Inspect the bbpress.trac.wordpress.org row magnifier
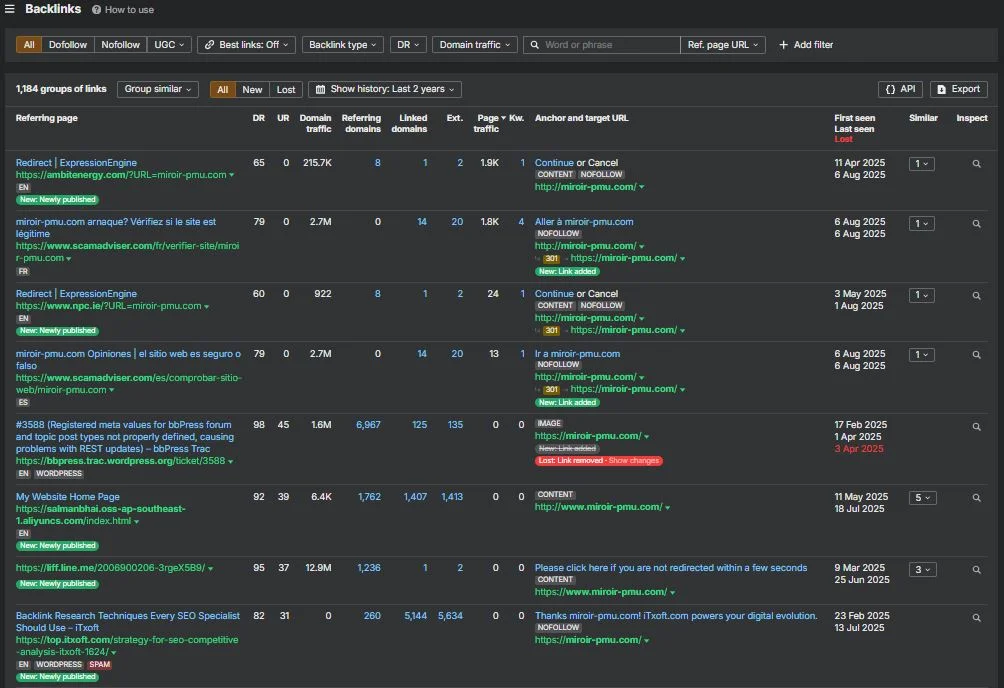This screenshot has width=1004, height=688. 976,427
